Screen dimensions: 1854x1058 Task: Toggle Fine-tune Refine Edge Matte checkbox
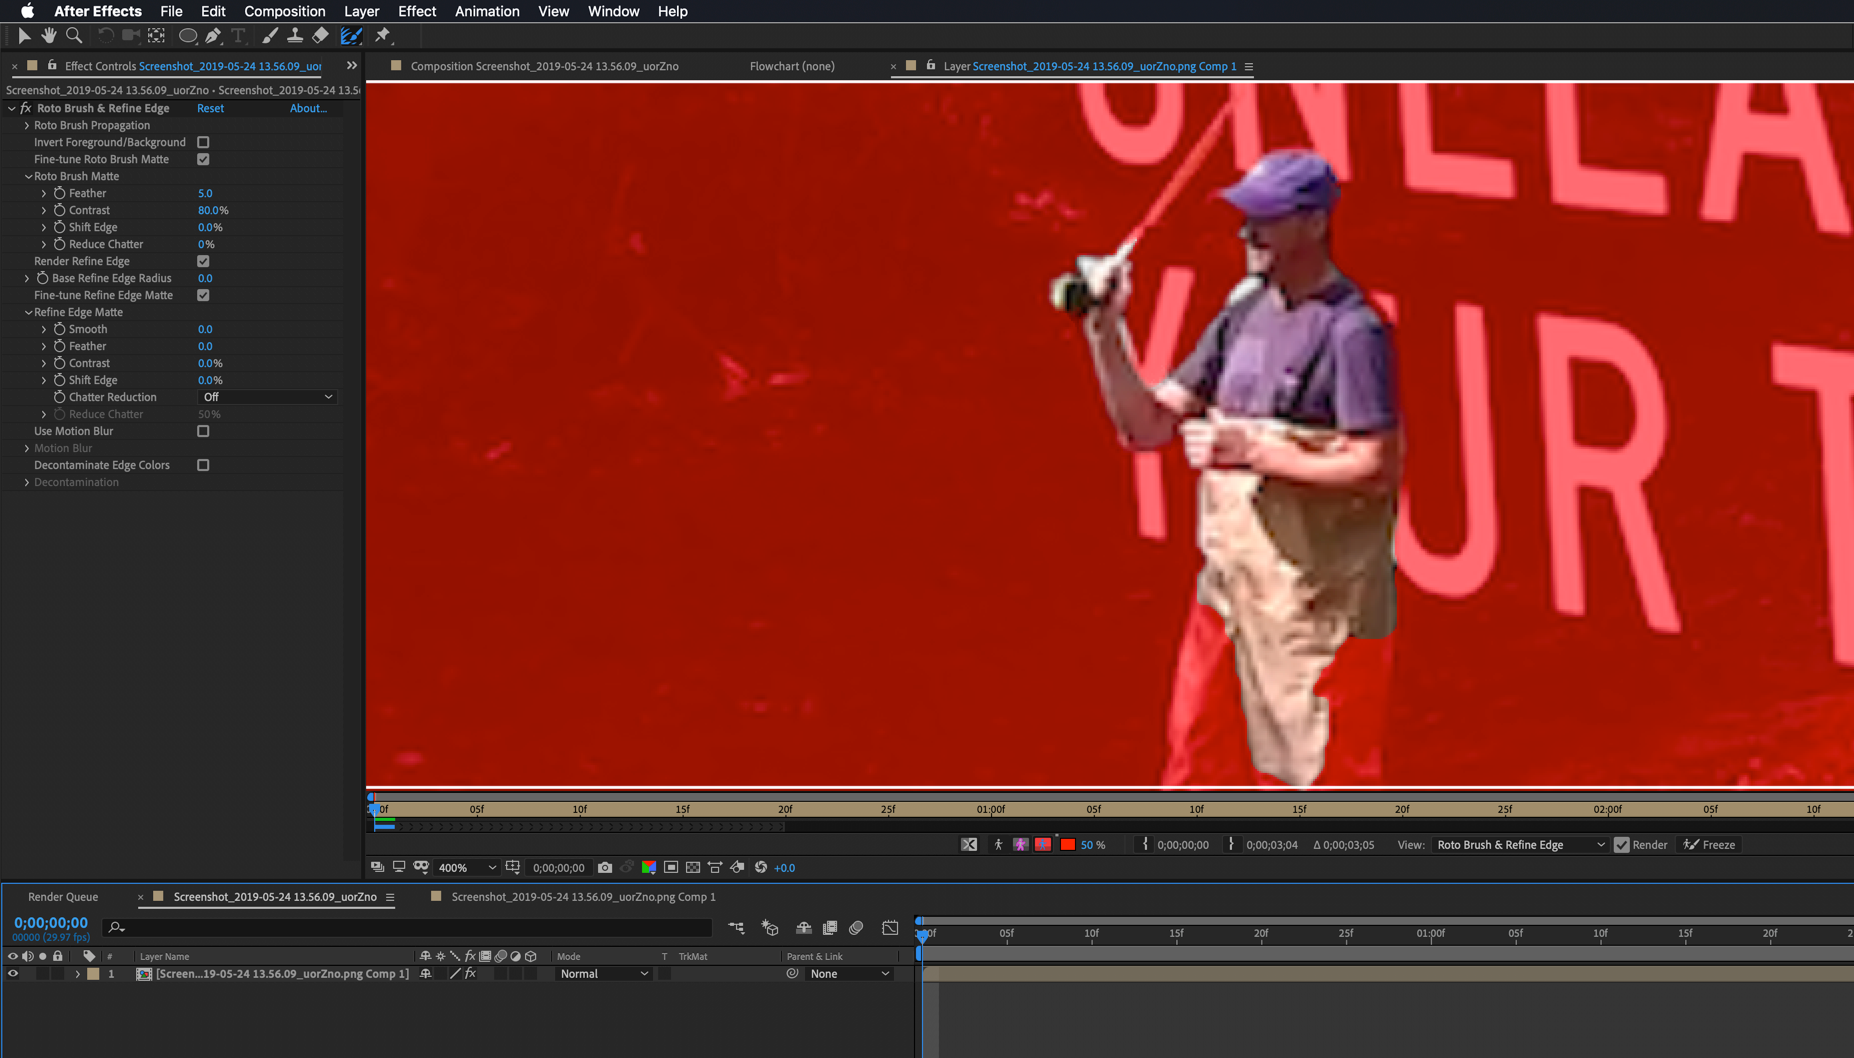pyautogui.click(x=203, y=295)
